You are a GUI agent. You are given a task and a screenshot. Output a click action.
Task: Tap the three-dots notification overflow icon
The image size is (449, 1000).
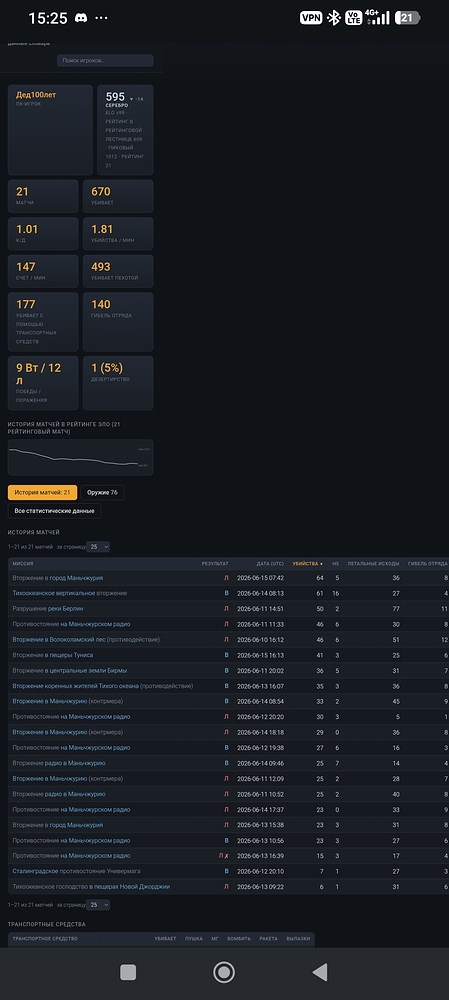pyautogui.click(x=101, y=18)
